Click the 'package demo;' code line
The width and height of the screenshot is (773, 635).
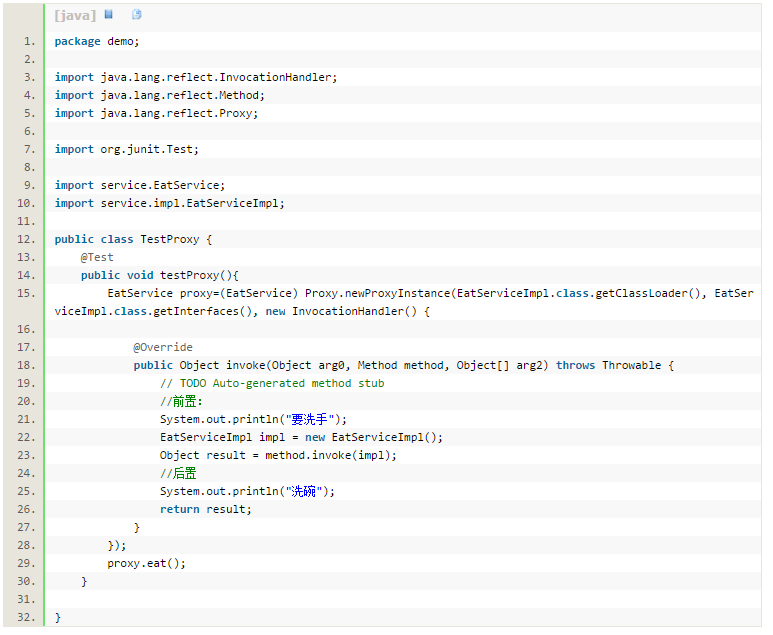click(x=97, y=41)
